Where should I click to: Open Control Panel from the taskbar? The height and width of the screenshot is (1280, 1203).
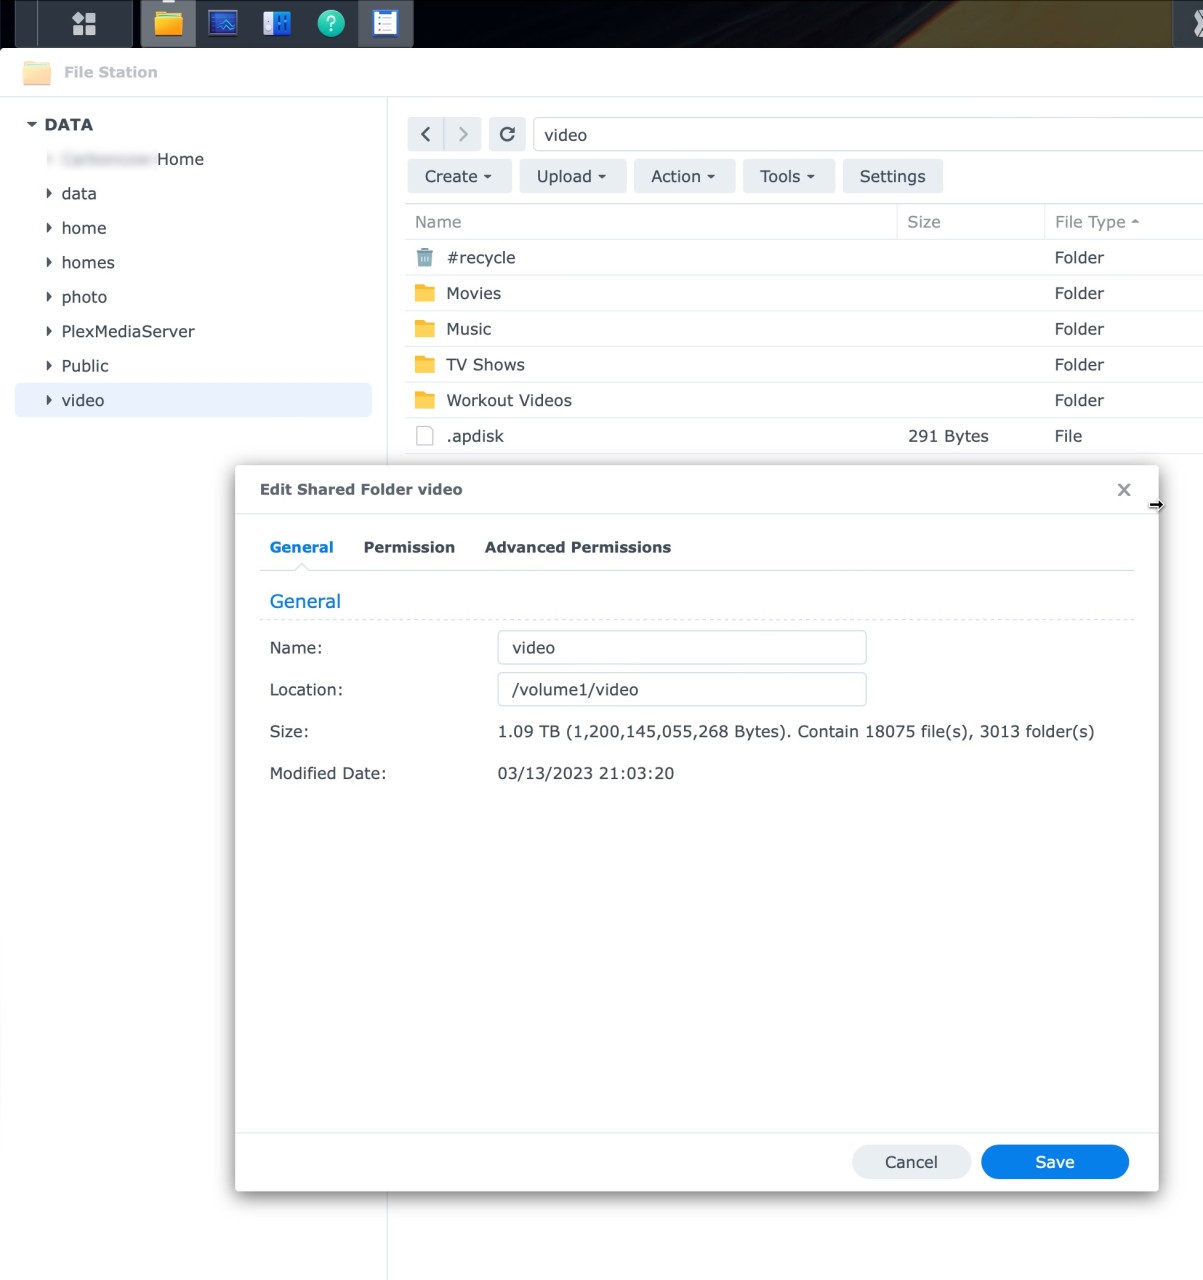click(276, 23)
